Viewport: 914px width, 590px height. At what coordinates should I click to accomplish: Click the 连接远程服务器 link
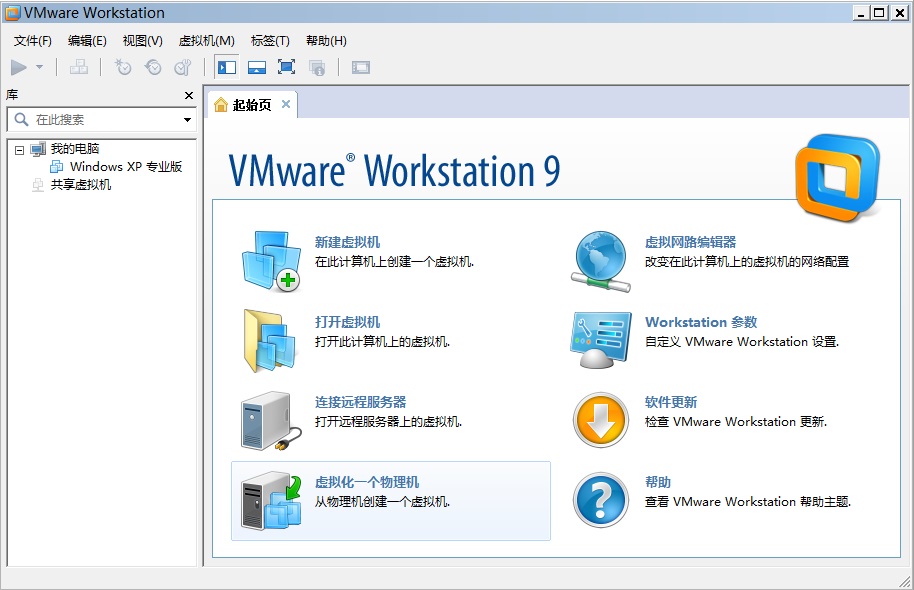[x=360, y=402]
